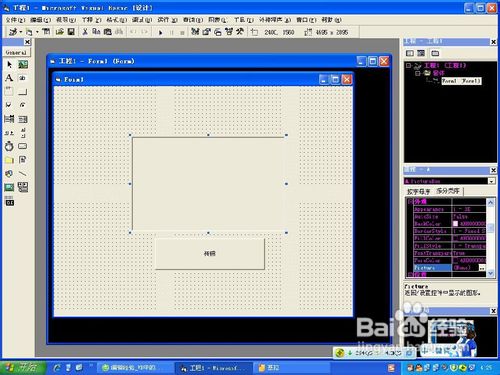Image resolution: width=500 pixels, height=375 pixels.
Task: Open Add Project dropdown arrow in toolbar
Action: (x=21, y=32)
